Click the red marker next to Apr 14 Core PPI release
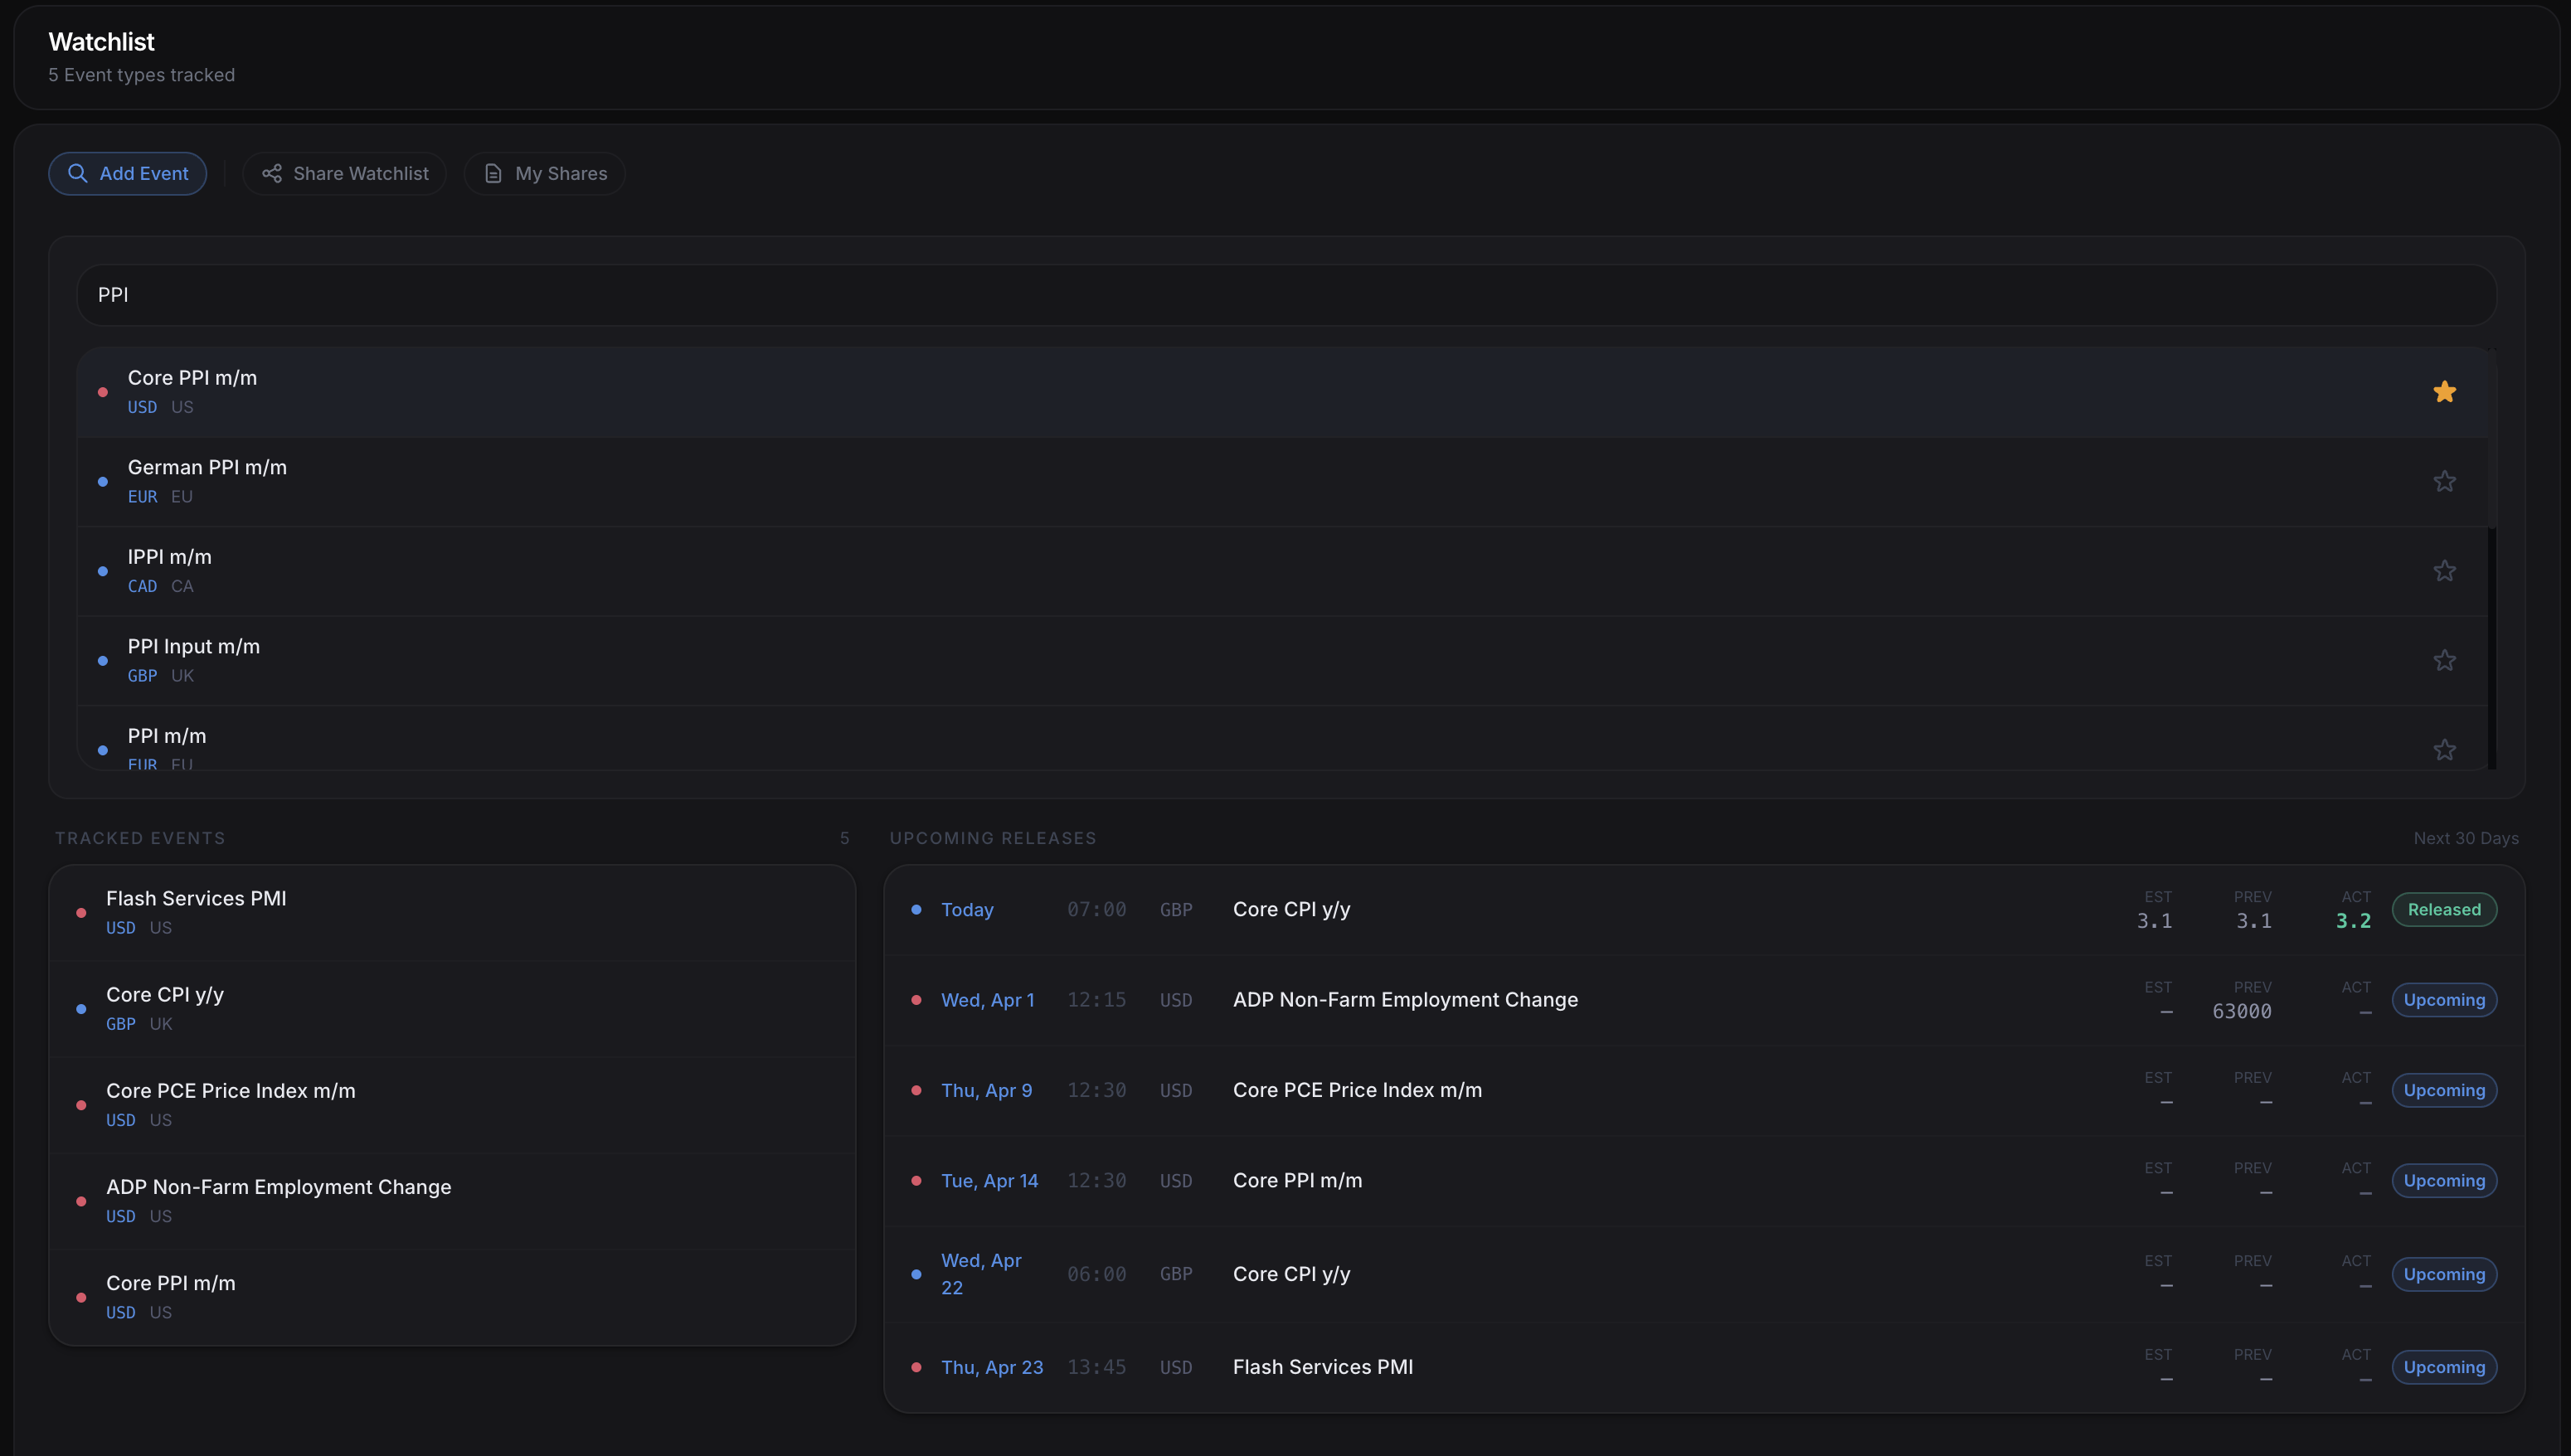The height and width of the screenshot is (1456, 2571). 916,1181
